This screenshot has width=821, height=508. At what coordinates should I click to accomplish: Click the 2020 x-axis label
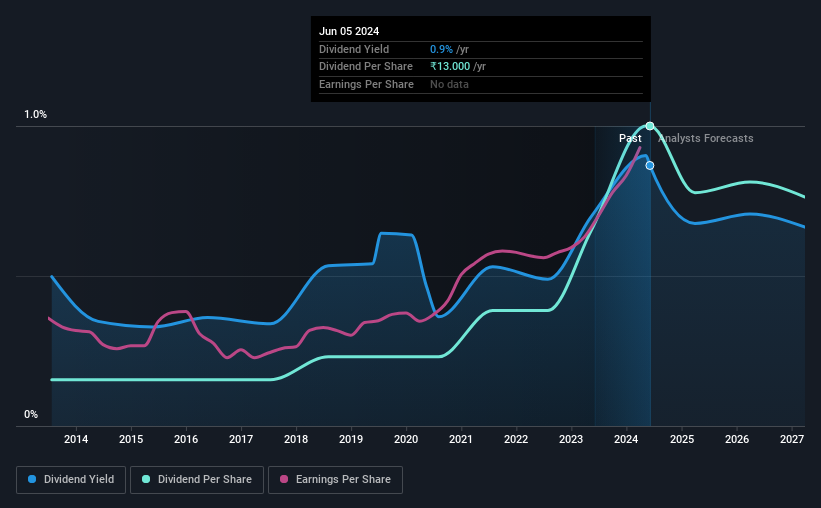tap(406, 439)
